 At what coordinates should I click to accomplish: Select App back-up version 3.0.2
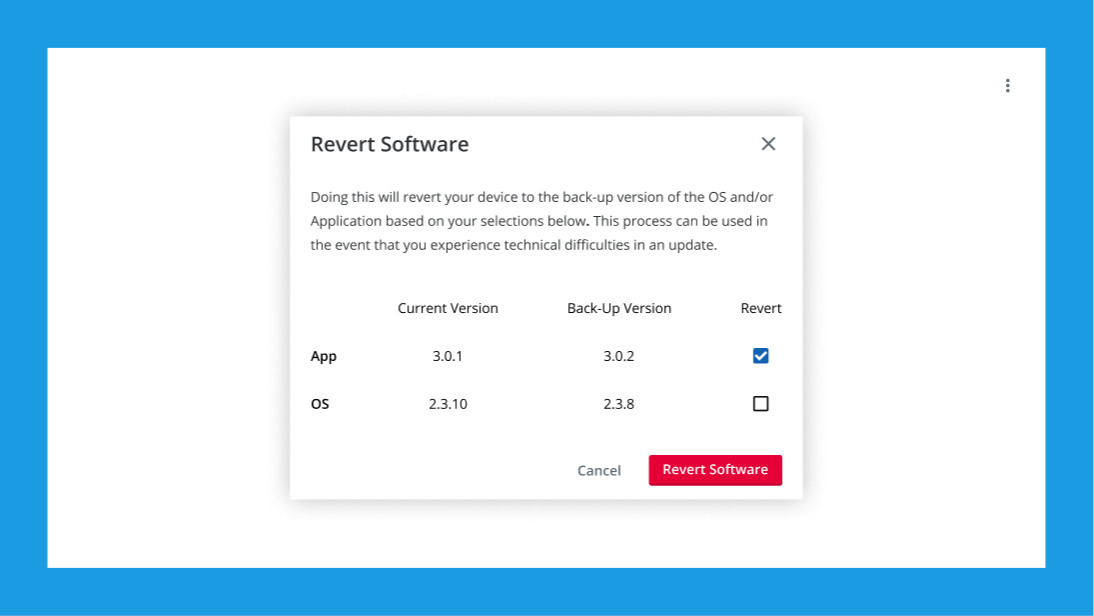click(x=619, y=356)
